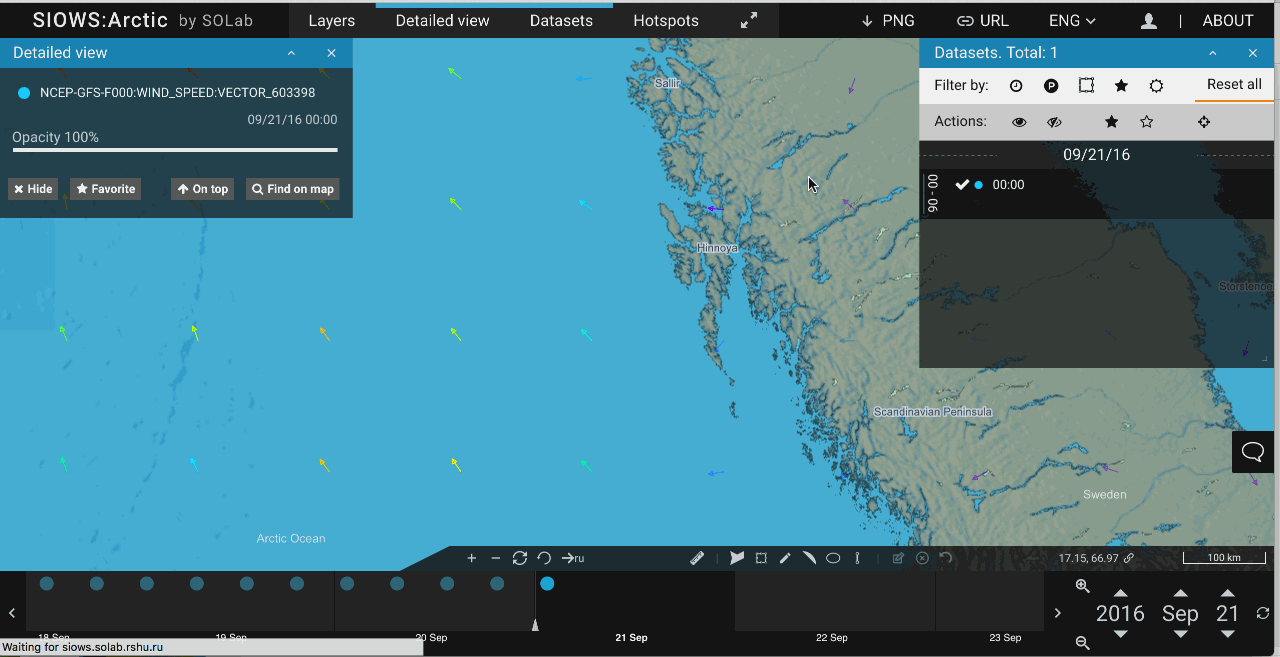
Task: Get the shareable URL
Action: (982, 20)
